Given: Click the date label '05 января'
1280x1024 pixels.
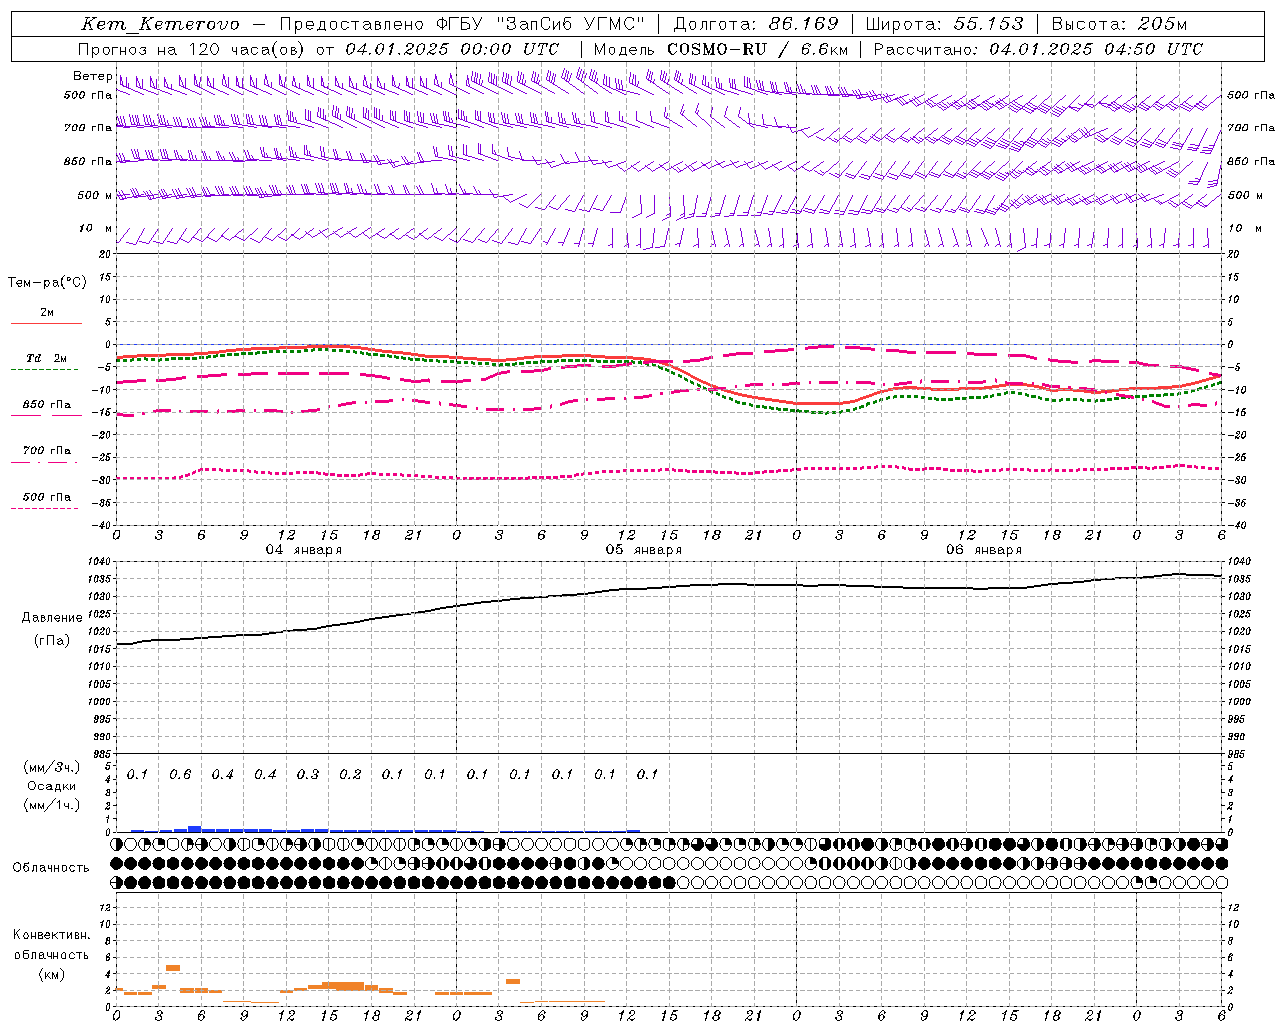Looking at the screenshot, I should click(x=643, y=550).
